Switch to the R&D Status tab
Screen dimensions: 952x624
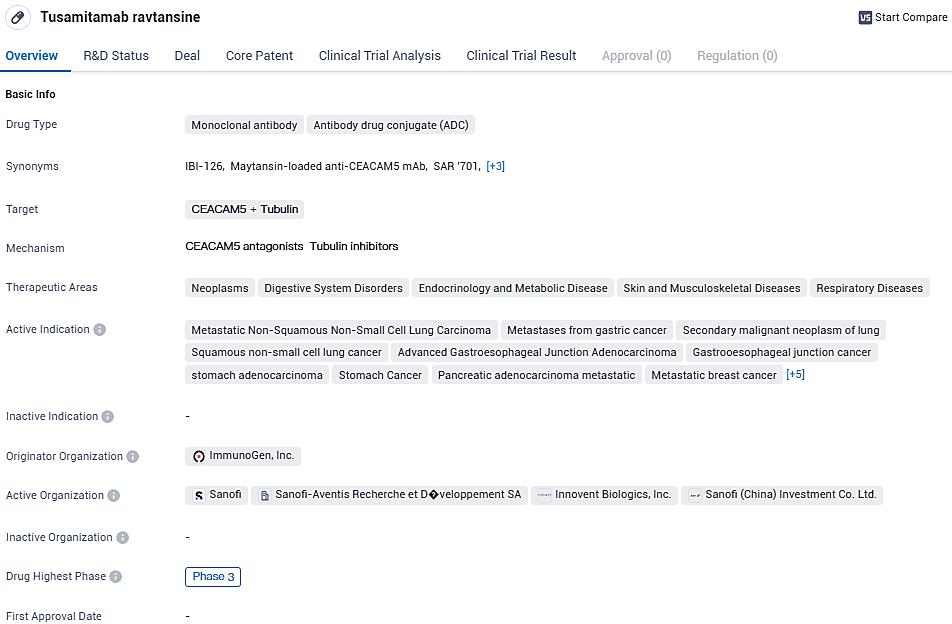click(116, 56)
